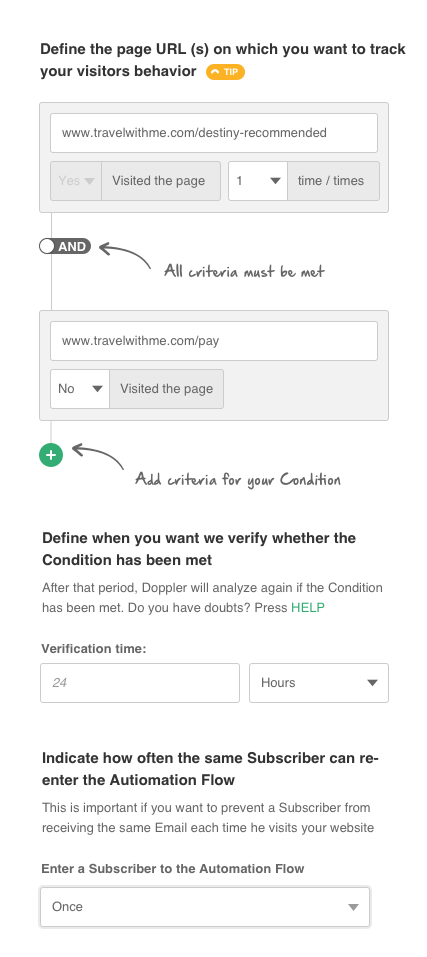
Task: Toggle the AND criteria switch
Action: pyautogui.click(x=65, y=247)
